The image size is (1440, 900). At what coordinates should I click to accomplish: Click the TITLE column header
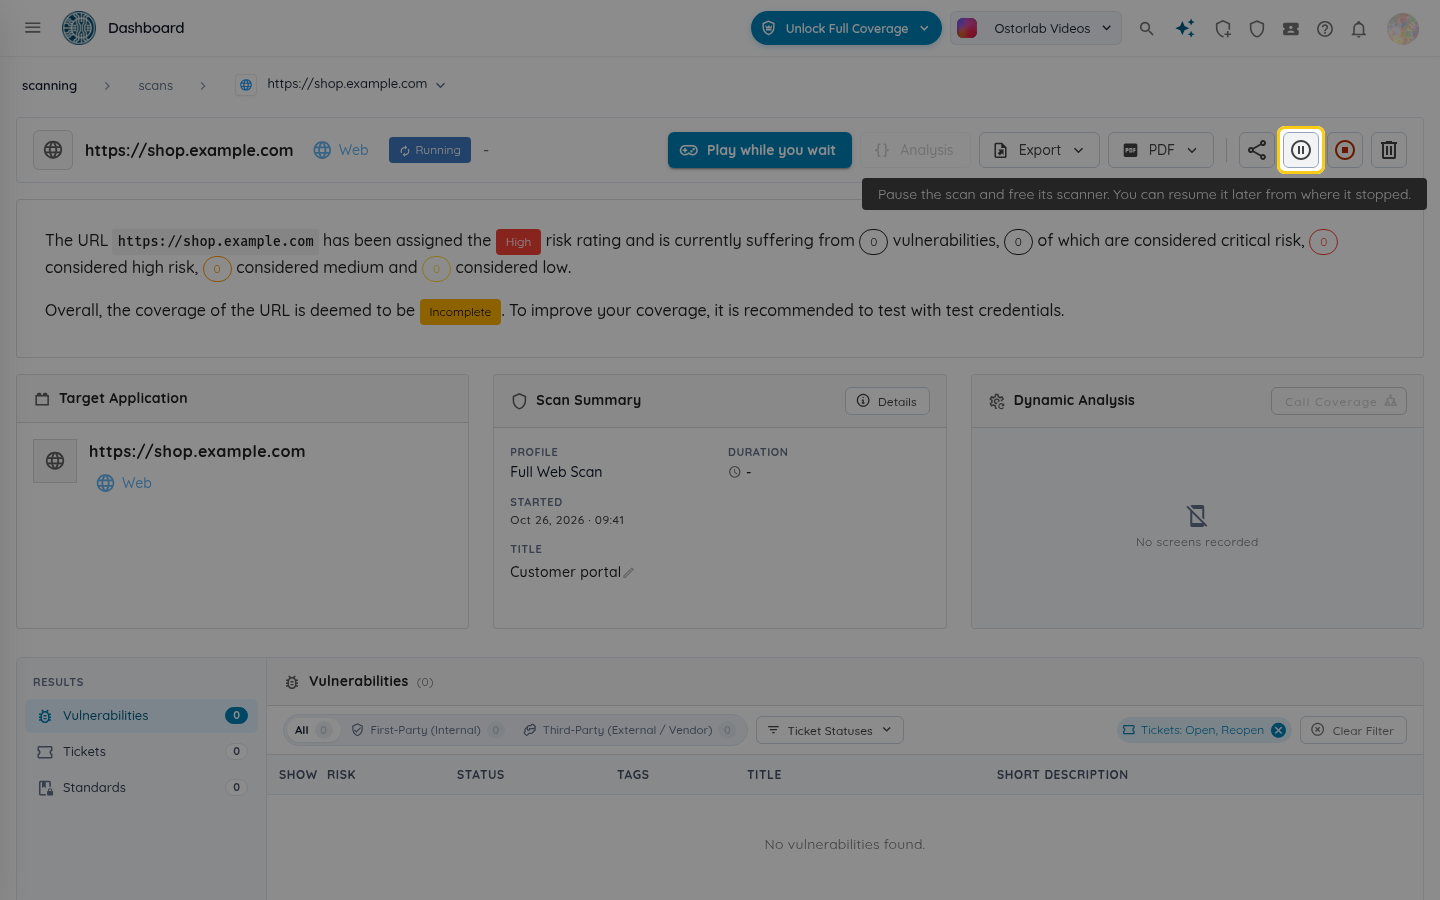[764, 775]
